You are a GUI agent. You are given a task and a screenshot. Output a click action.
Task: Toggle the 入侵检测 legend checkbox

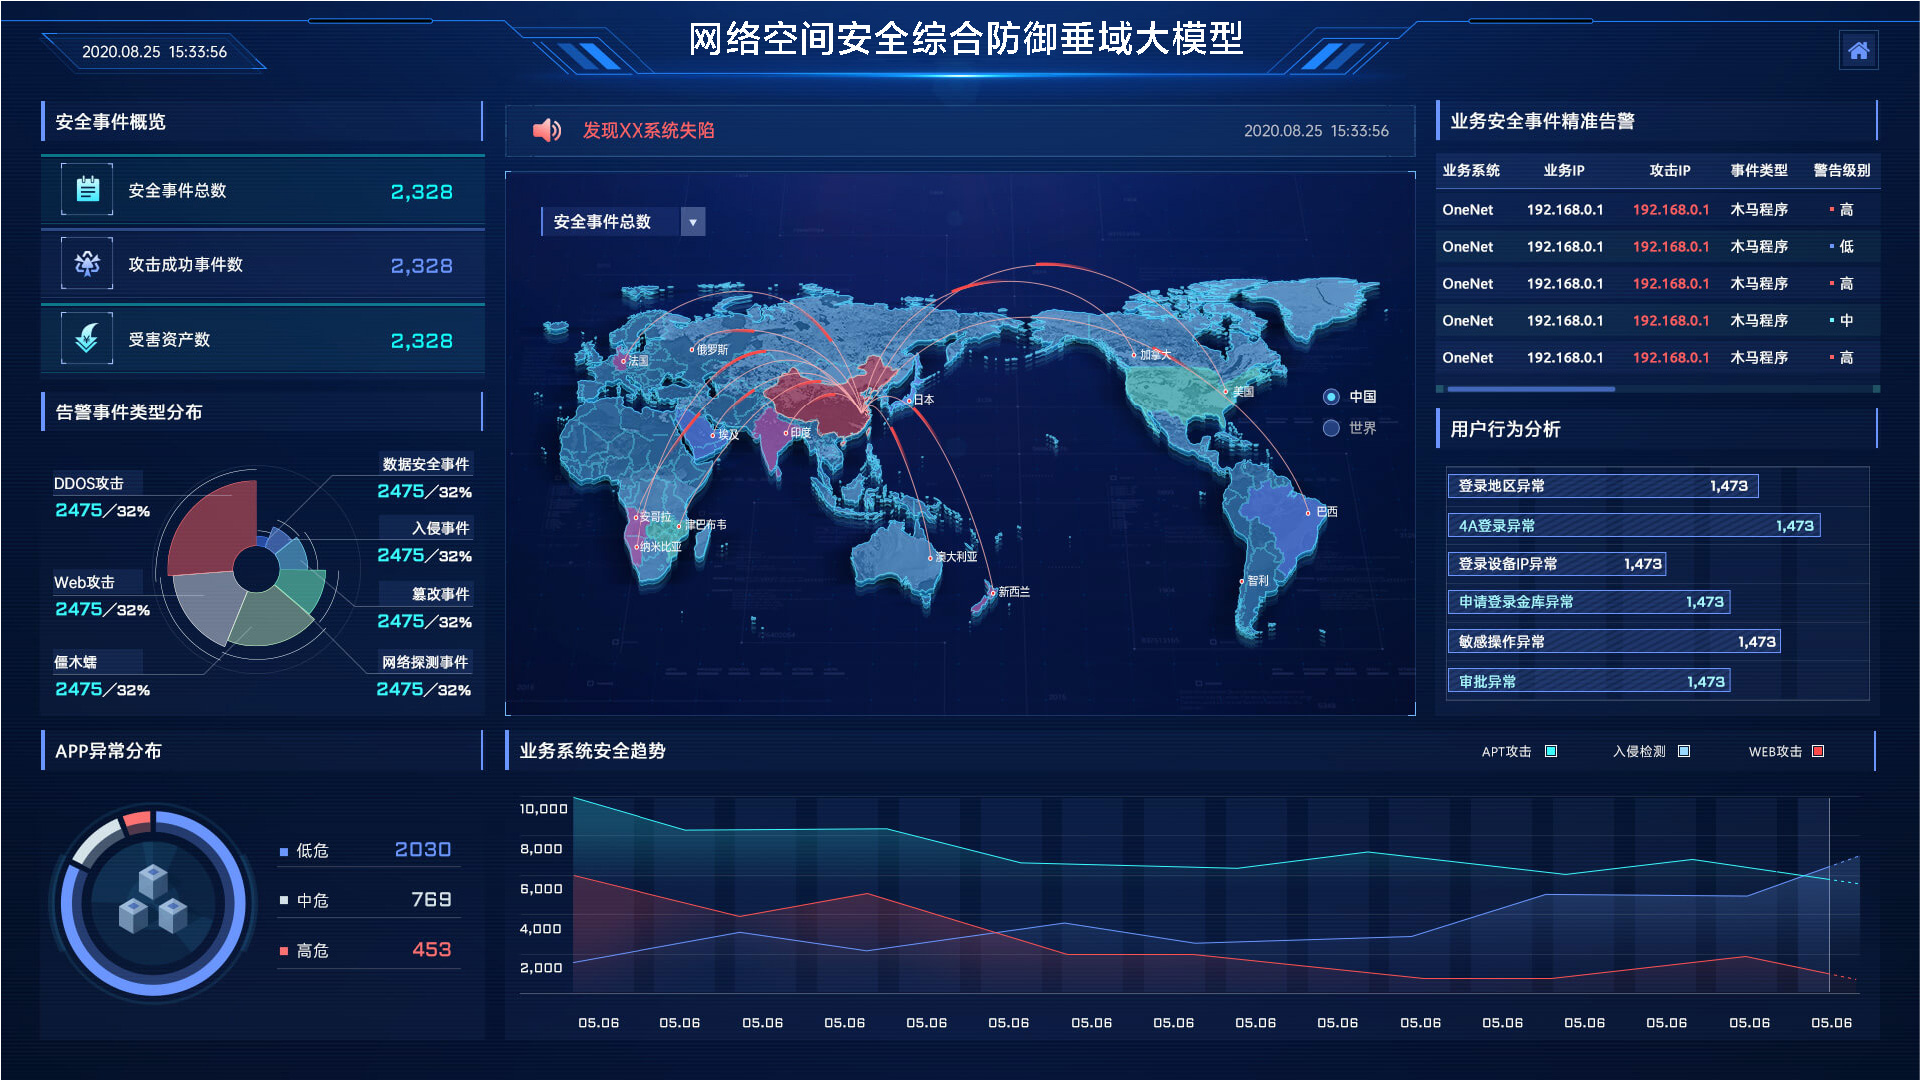click(1684, 751)
